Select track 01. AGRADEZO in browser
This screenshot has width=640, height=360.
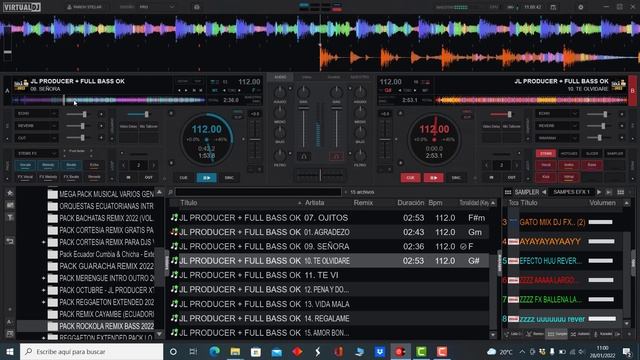pyautogui.click(x=328, y=232)
